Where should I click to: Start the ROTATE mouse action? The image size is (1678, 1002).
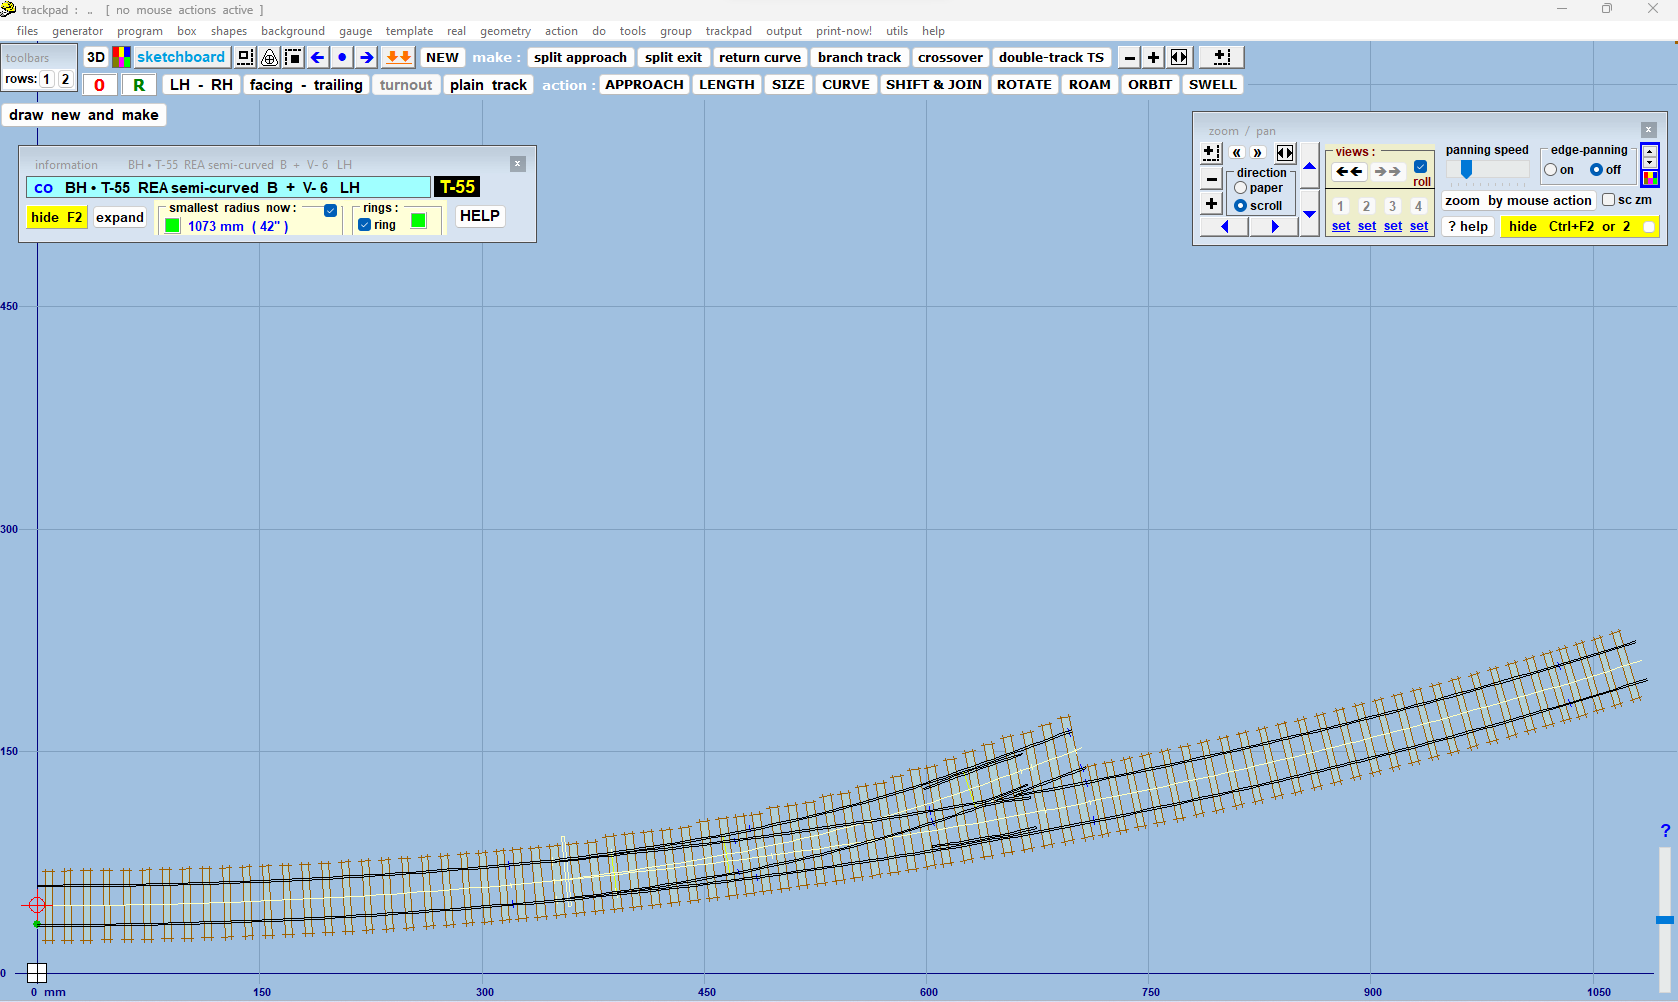(1024, 84)
